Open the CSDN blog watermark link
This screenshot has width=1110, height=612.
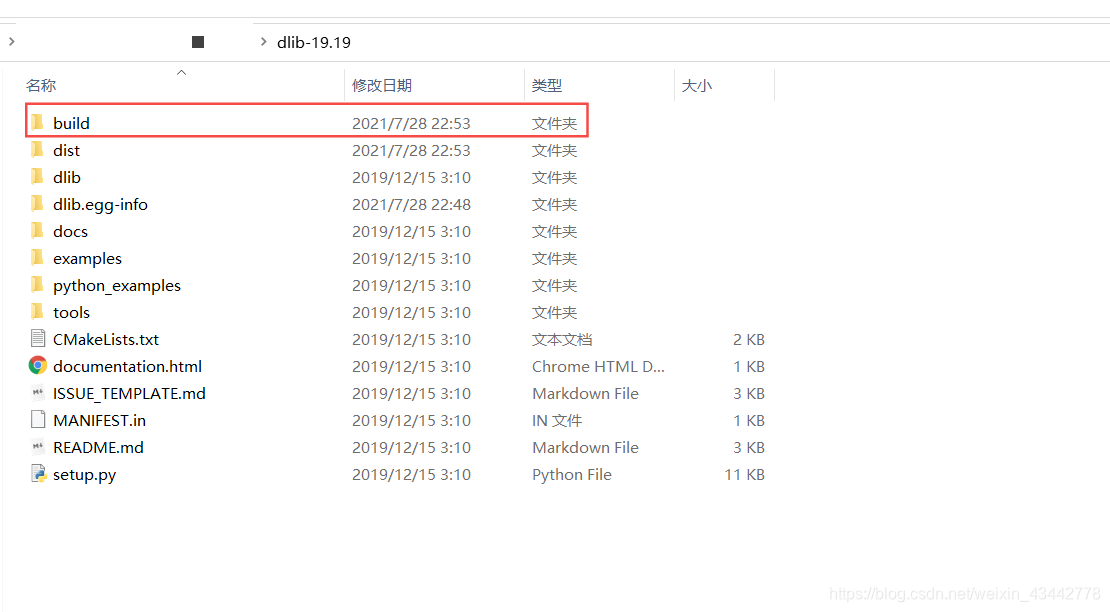[x=963, y=593]
